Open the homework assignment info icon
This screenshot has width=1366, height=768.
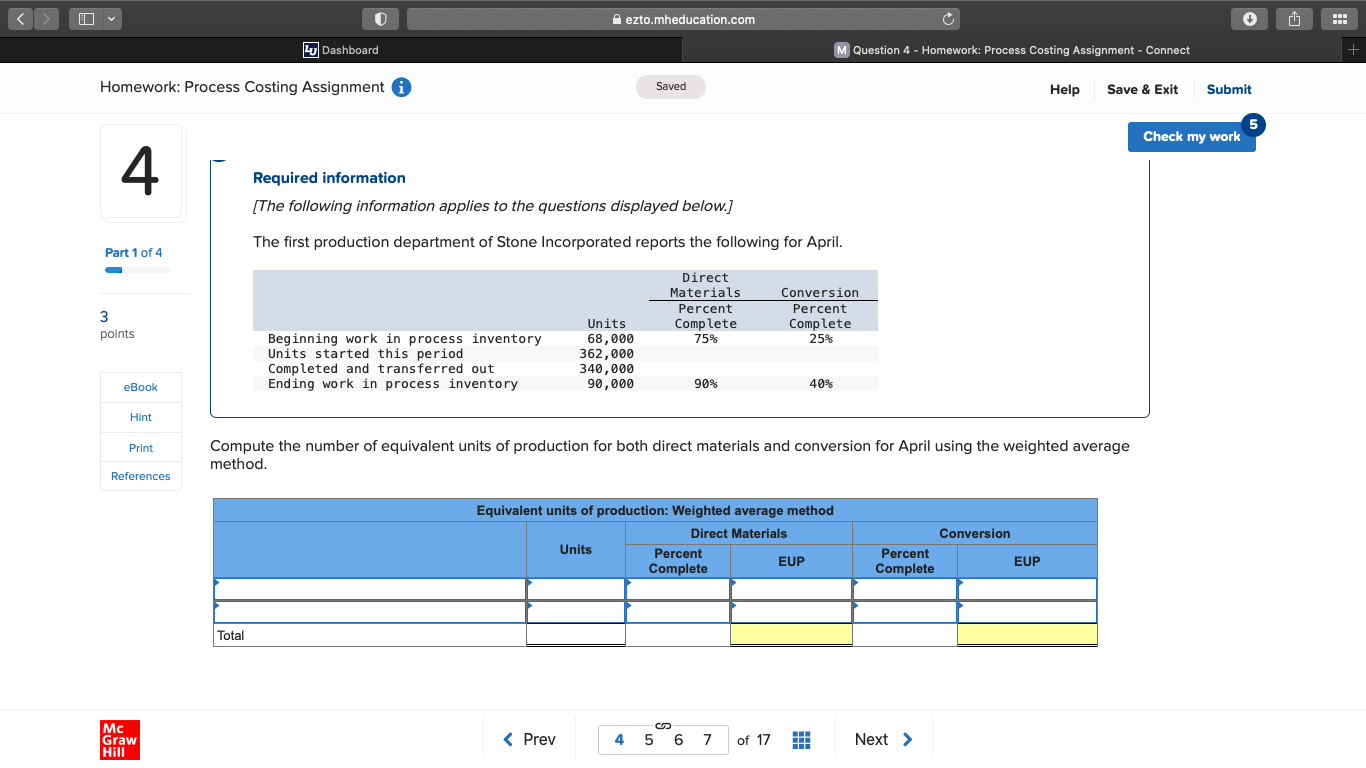[x=400, y=87]
